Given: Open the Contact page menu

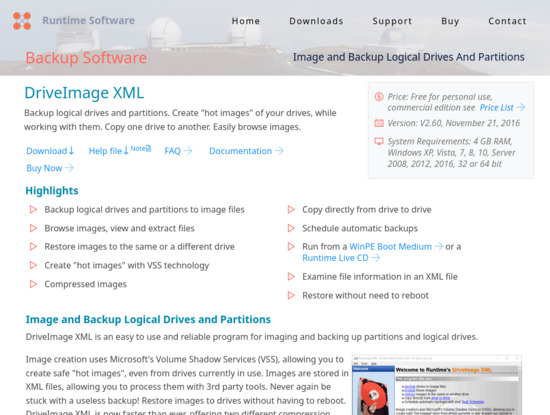Looking at the screenshot, I should 507,21.
